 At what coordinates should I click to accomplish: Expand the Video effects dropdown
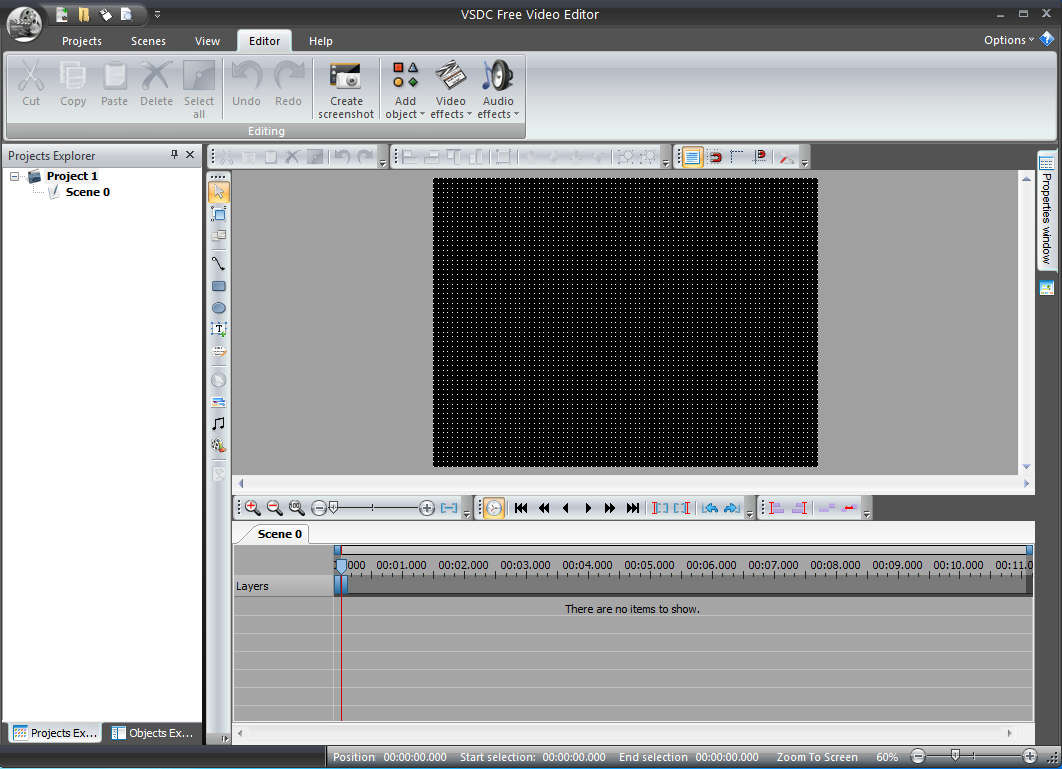point(451,90)
